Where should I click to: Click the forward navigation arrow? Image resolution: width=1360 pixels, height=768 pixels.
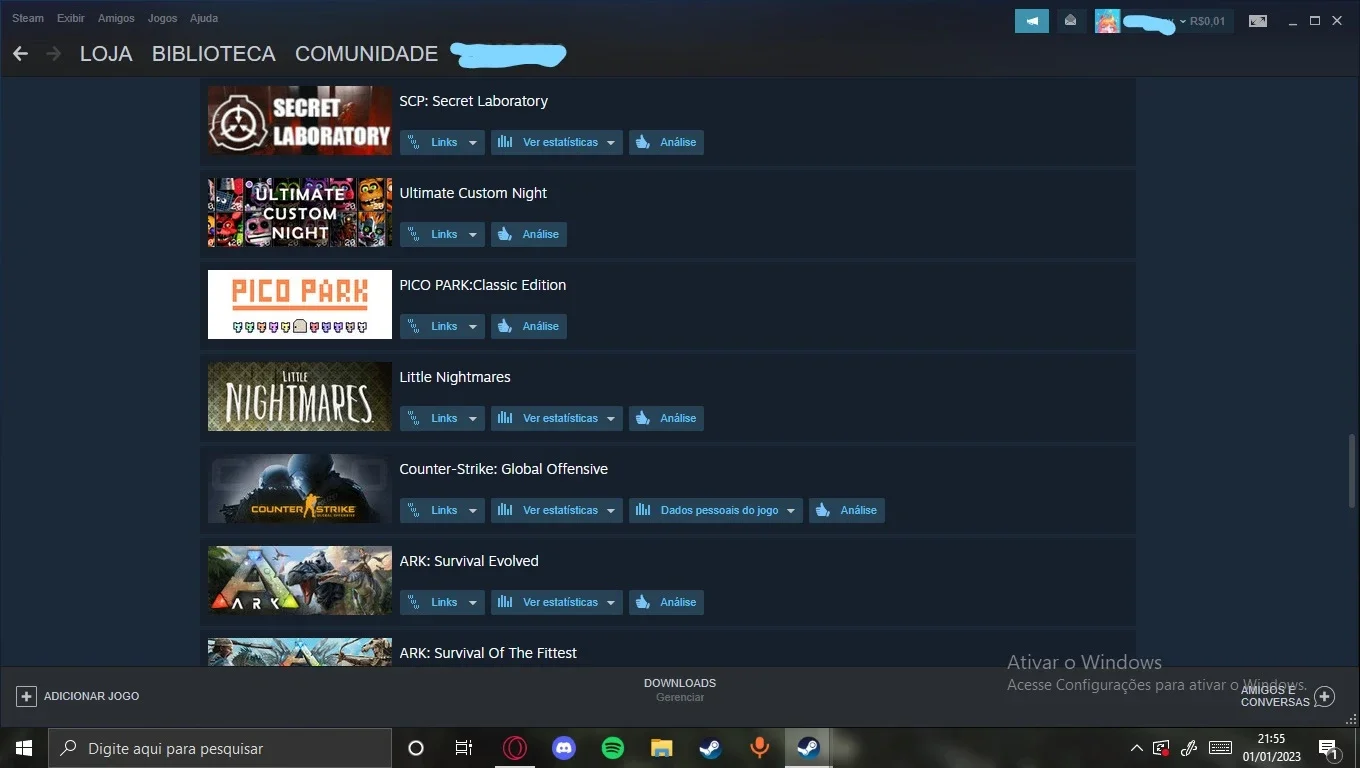pos(54,54)
